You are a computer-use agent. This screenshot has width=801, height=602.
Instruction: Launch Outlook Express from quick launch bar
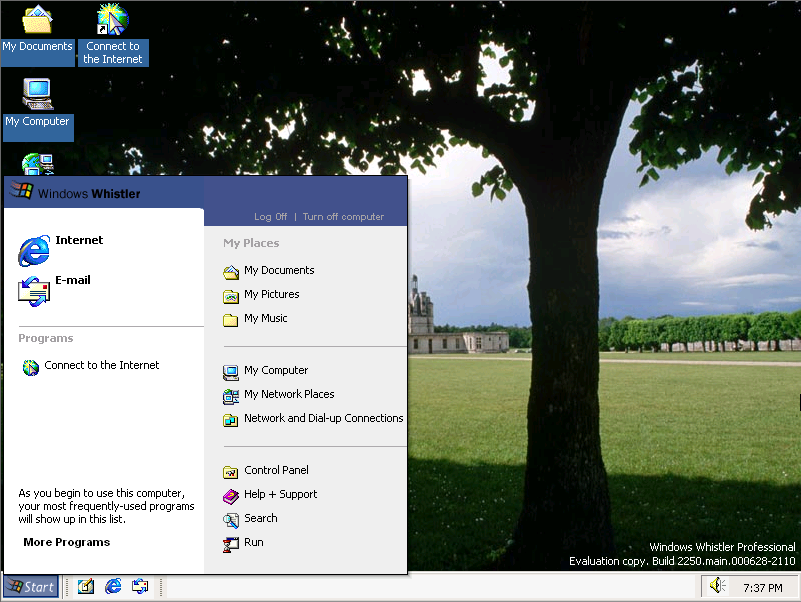click(x=140, y=586)
